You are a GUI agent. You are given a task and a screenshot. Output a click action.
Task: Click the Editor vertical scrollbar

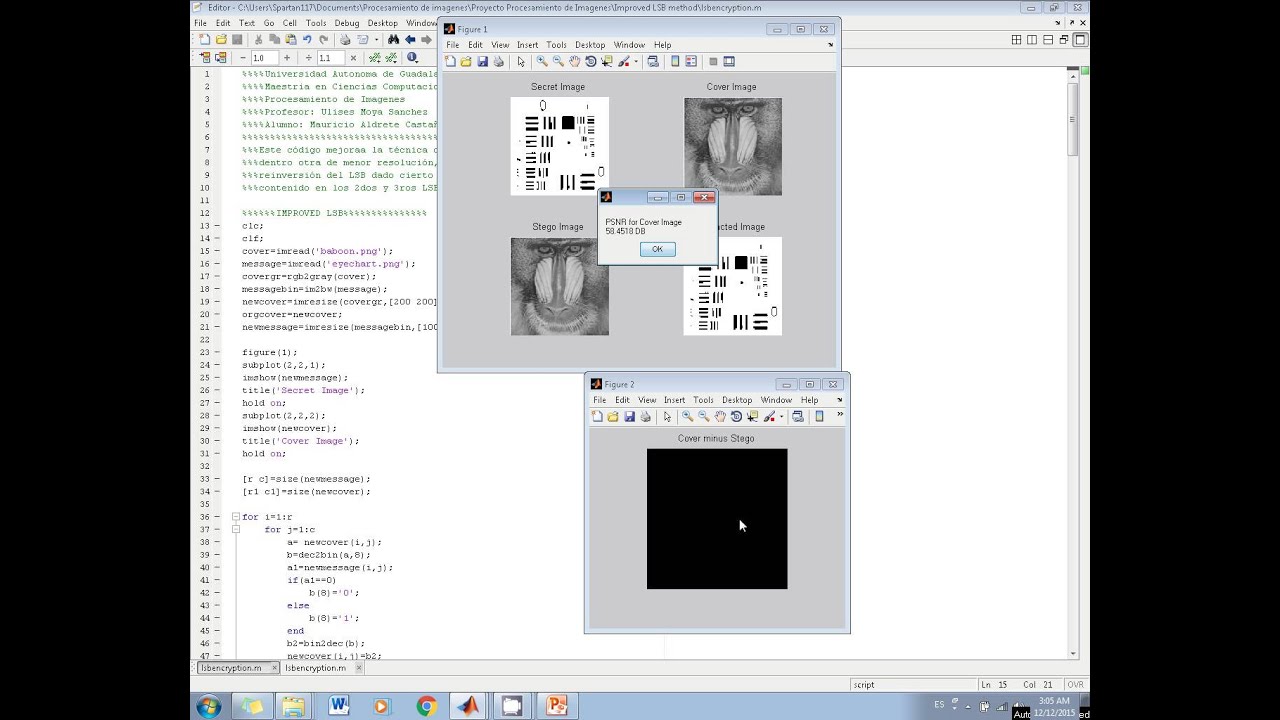click(1073, 120)
